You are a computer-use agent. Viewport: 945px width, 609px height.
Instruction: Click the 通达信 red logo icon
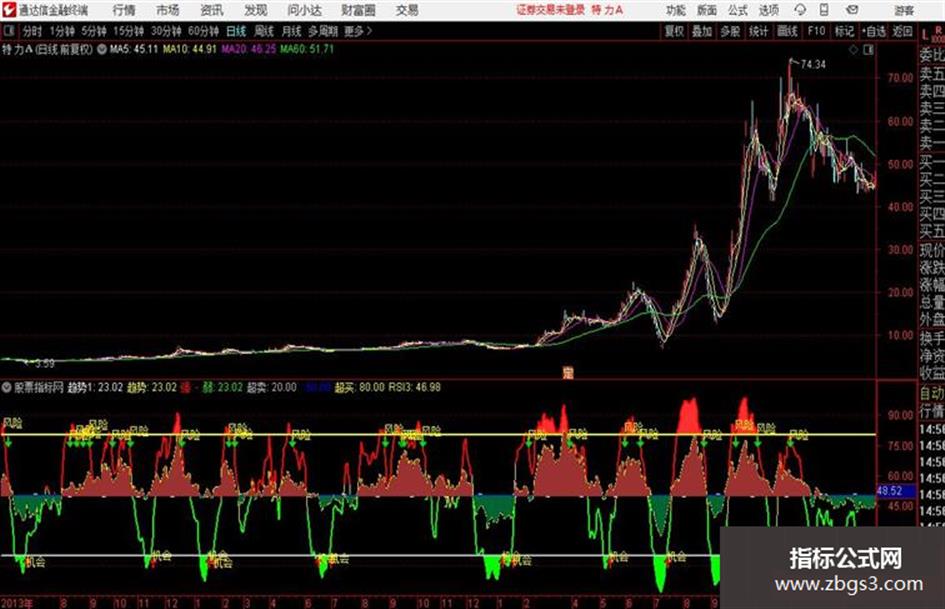click(9, 10)
